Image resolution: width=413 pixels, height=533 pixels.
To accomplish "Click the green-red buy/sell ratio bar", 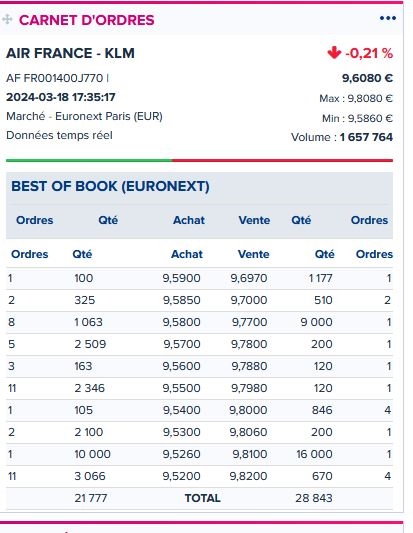I will 200,160.
